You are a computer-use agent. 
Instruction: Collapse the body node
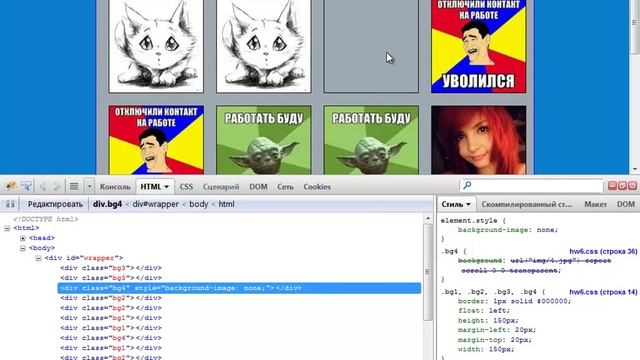pos(23,248)
